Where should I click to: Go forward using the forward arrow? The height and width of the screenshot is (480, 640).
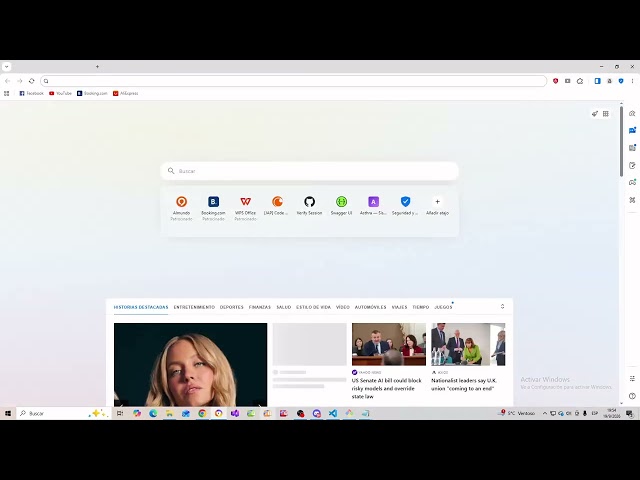20,81
